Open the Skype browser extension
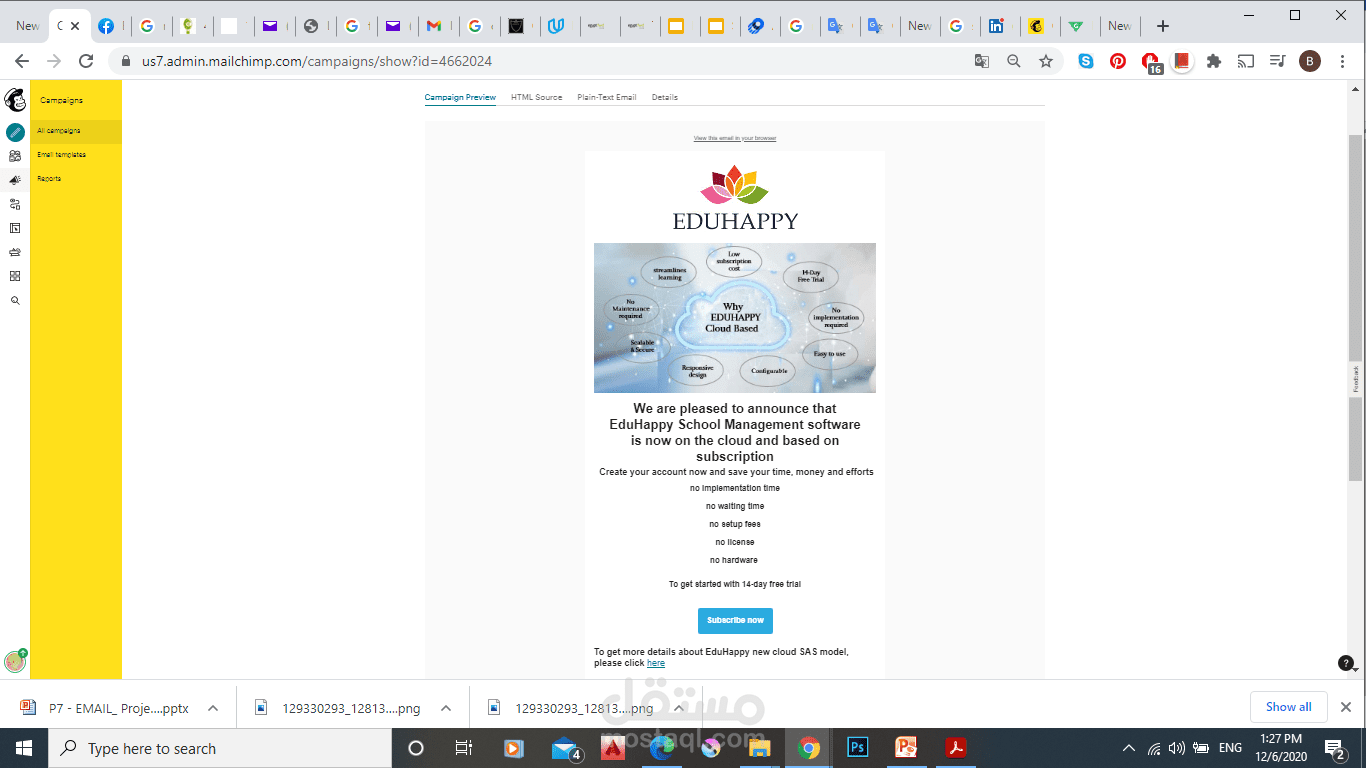Screen dimensions: 1366x768 point(1086,61)
